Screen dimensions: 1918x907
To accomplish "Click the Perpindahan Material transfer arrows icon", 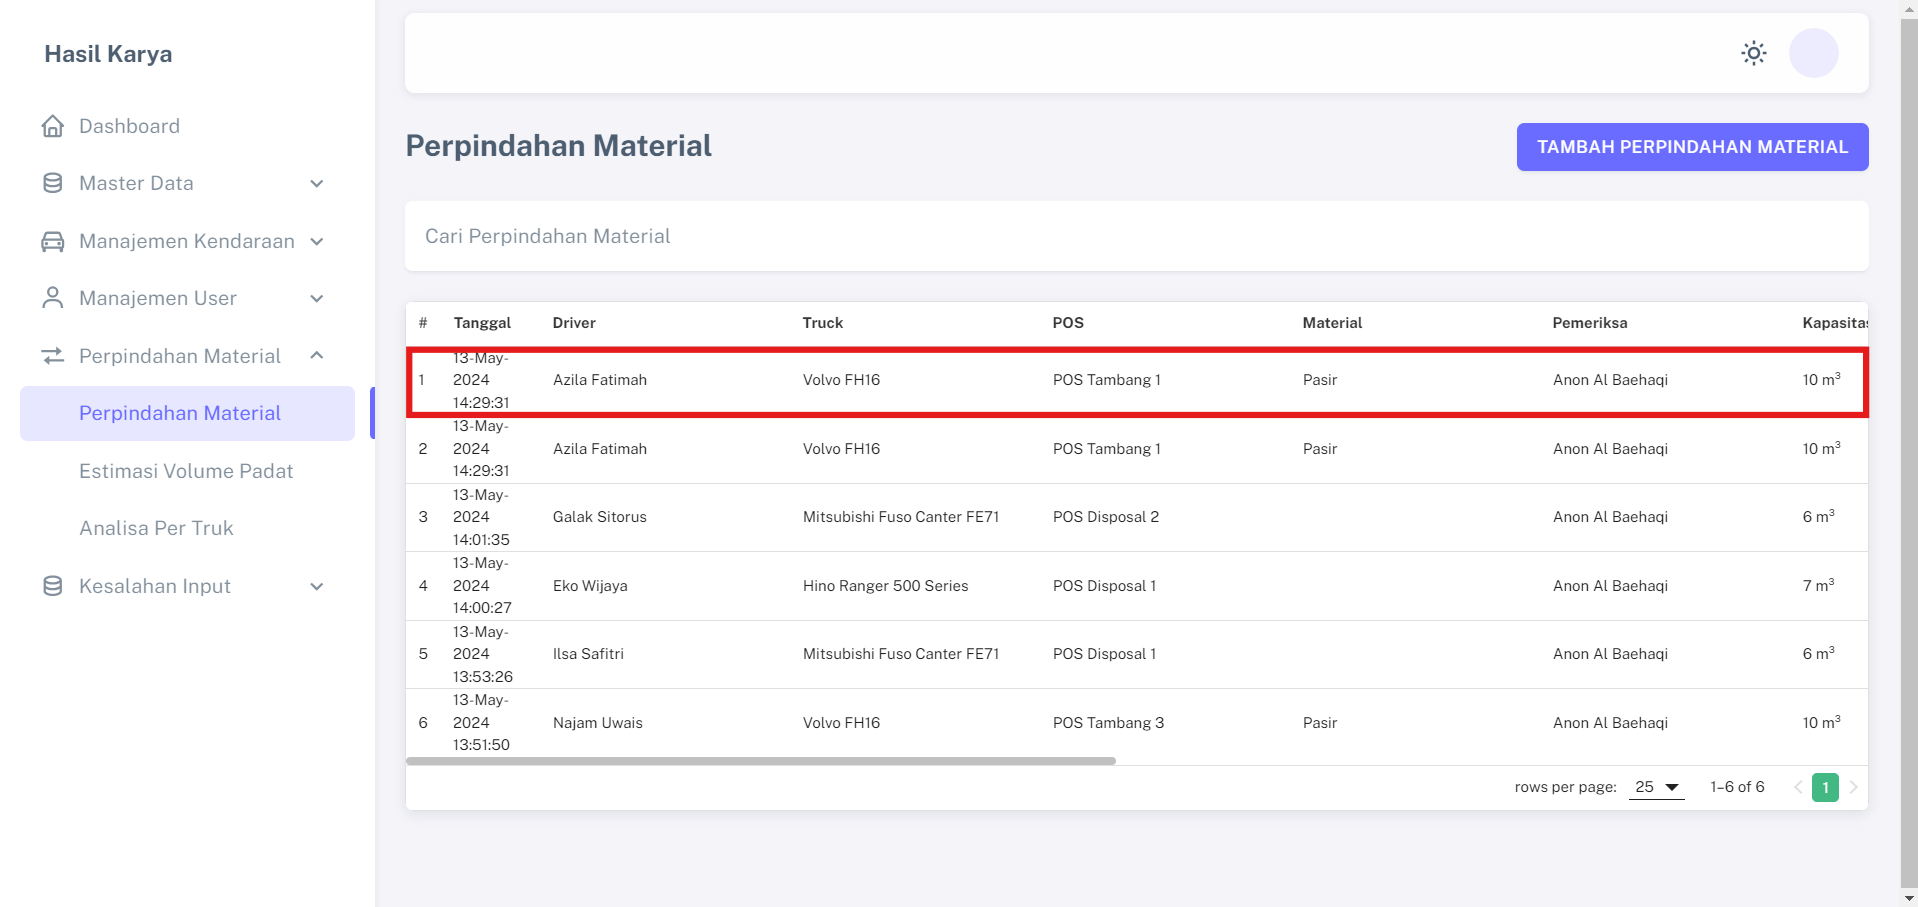I will [53, 356].
